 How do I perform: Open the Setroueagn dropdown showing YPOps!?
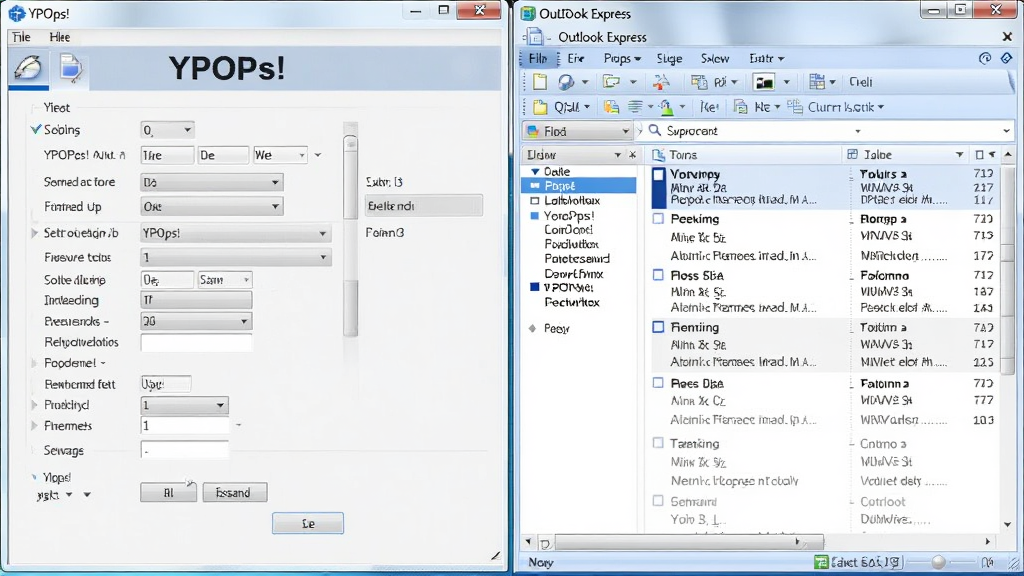click(x=236, y=233)
